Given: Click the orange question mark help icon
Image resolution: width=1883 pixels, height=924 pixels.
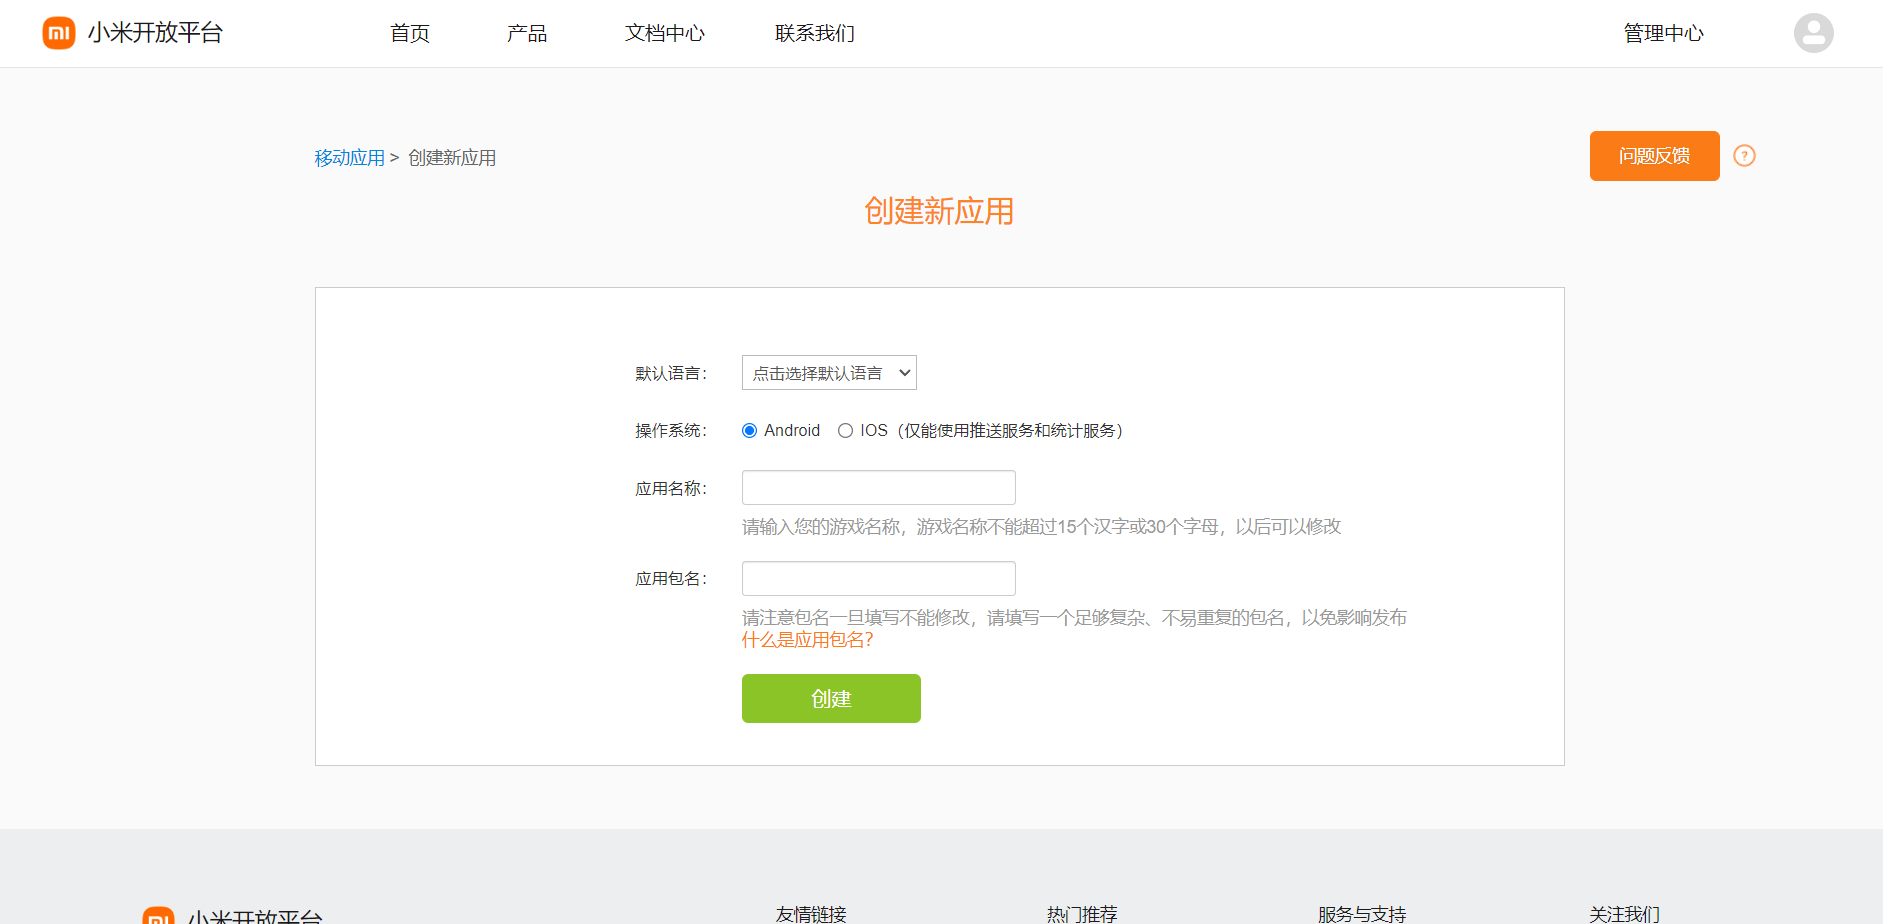Looking at the screenshot, I should coord(1744,156).
